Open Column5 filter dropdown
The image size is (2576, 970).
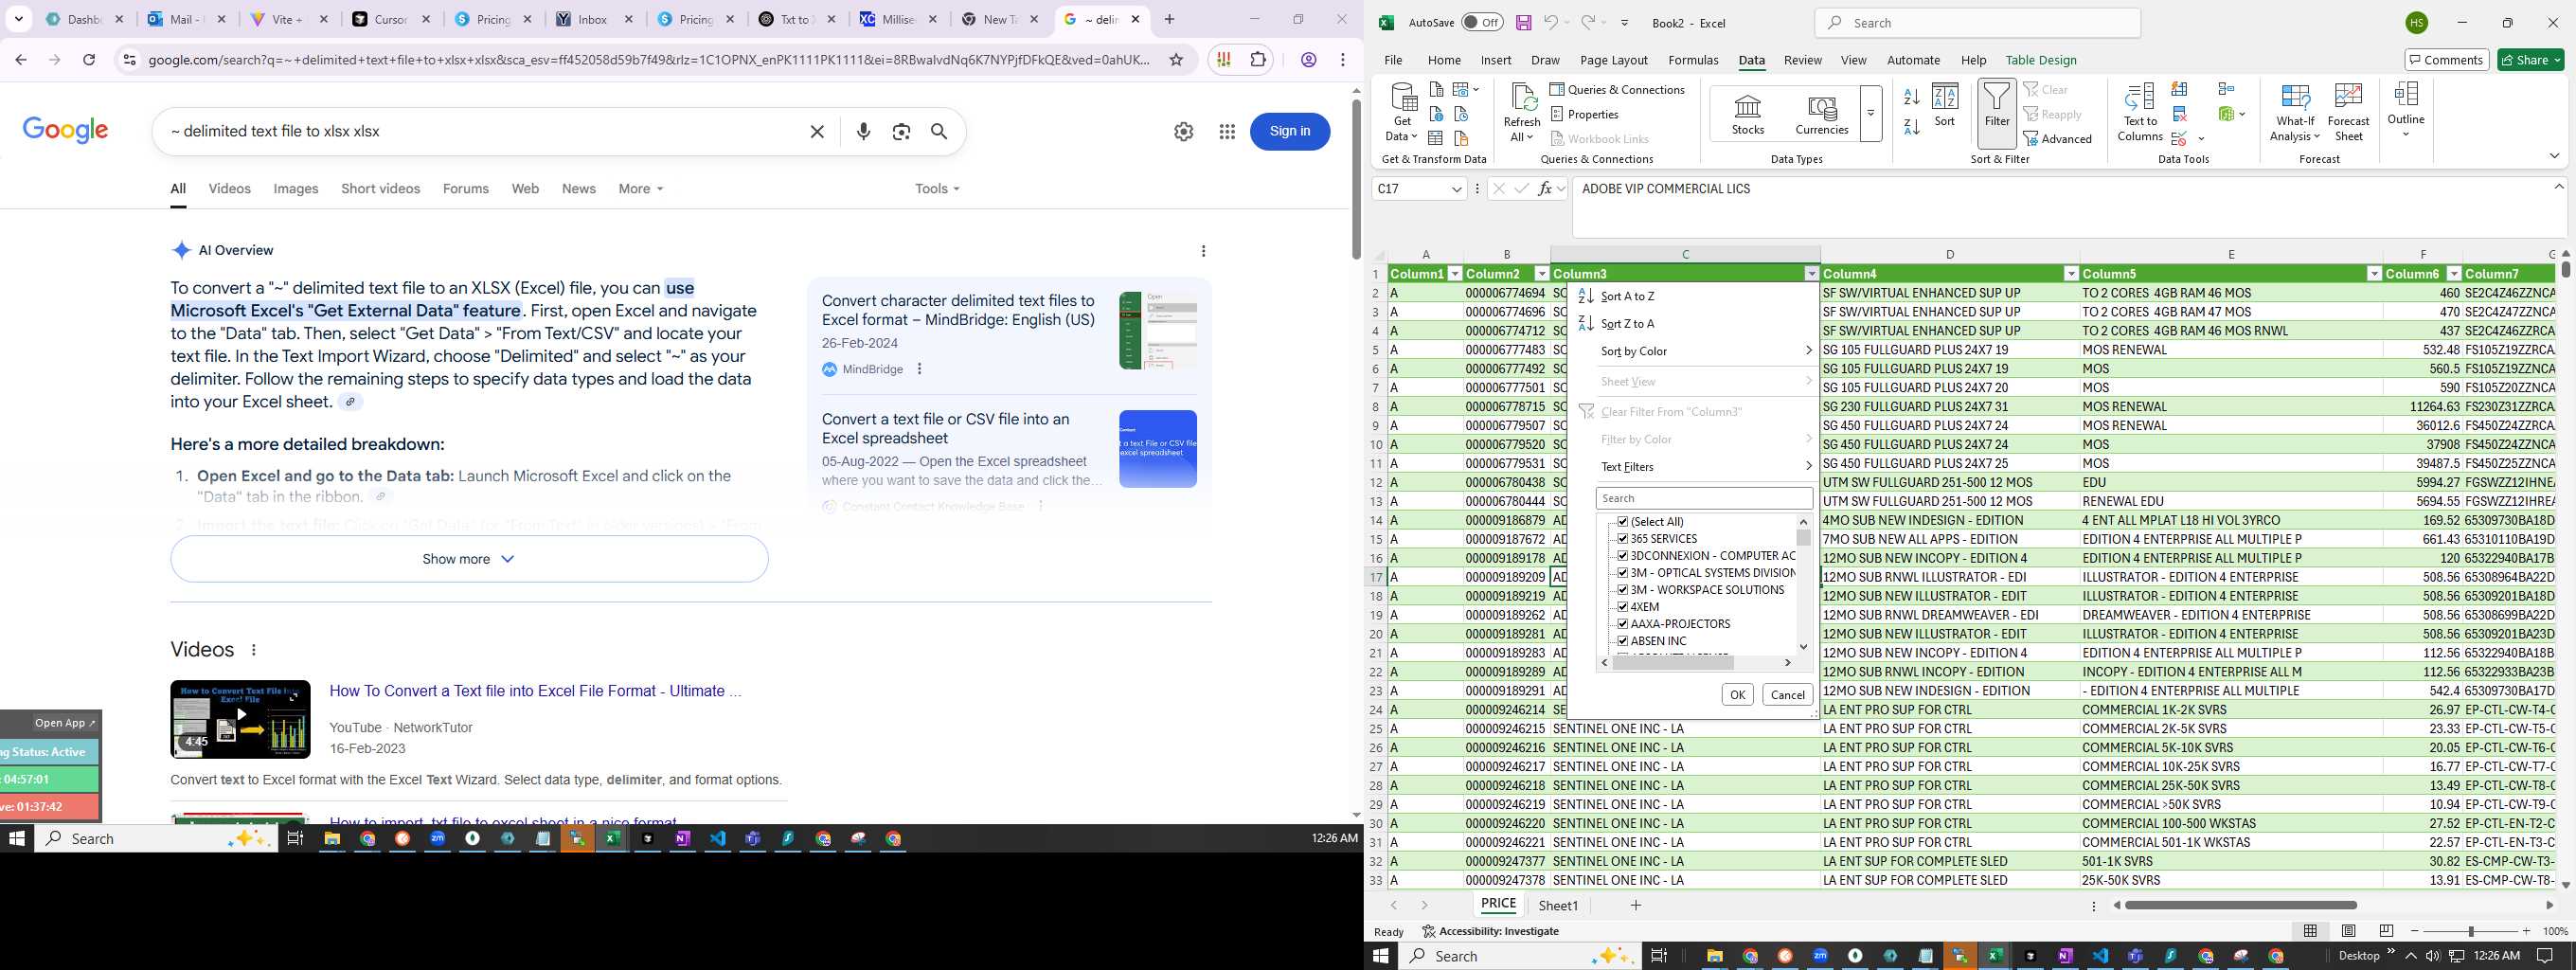[2373, 274]
